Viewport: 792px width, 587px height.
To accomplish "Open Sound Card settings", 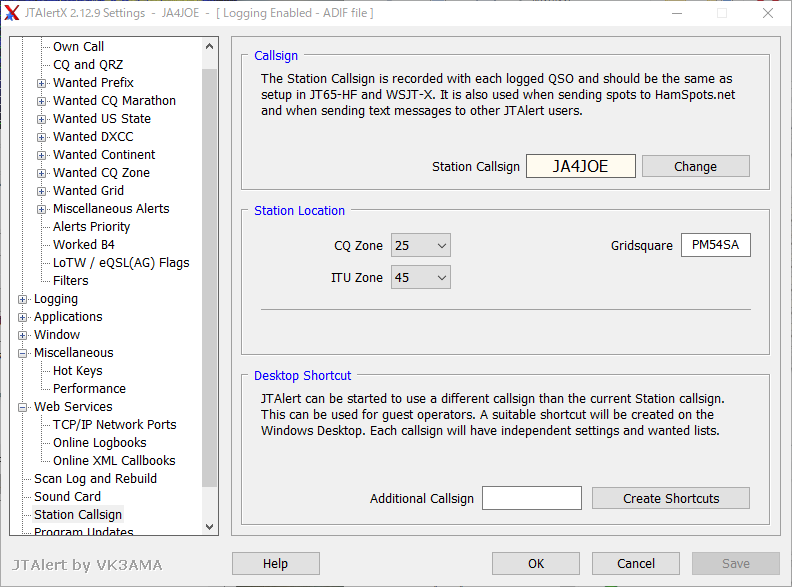I will click(x=67, y=497).
